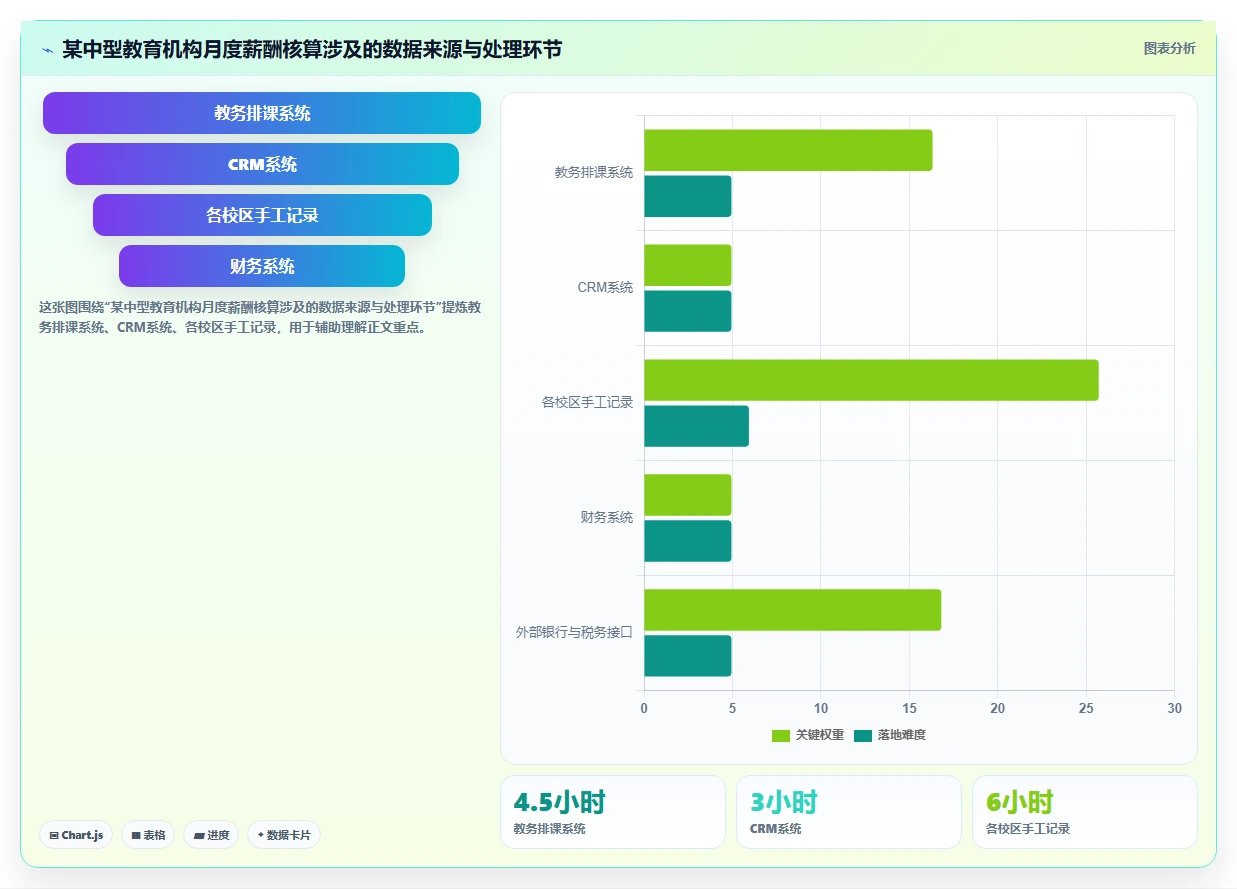Click the 落地难度 bar for 各校区手工记录
The image size is (1237, 889).
pos(696,426)
